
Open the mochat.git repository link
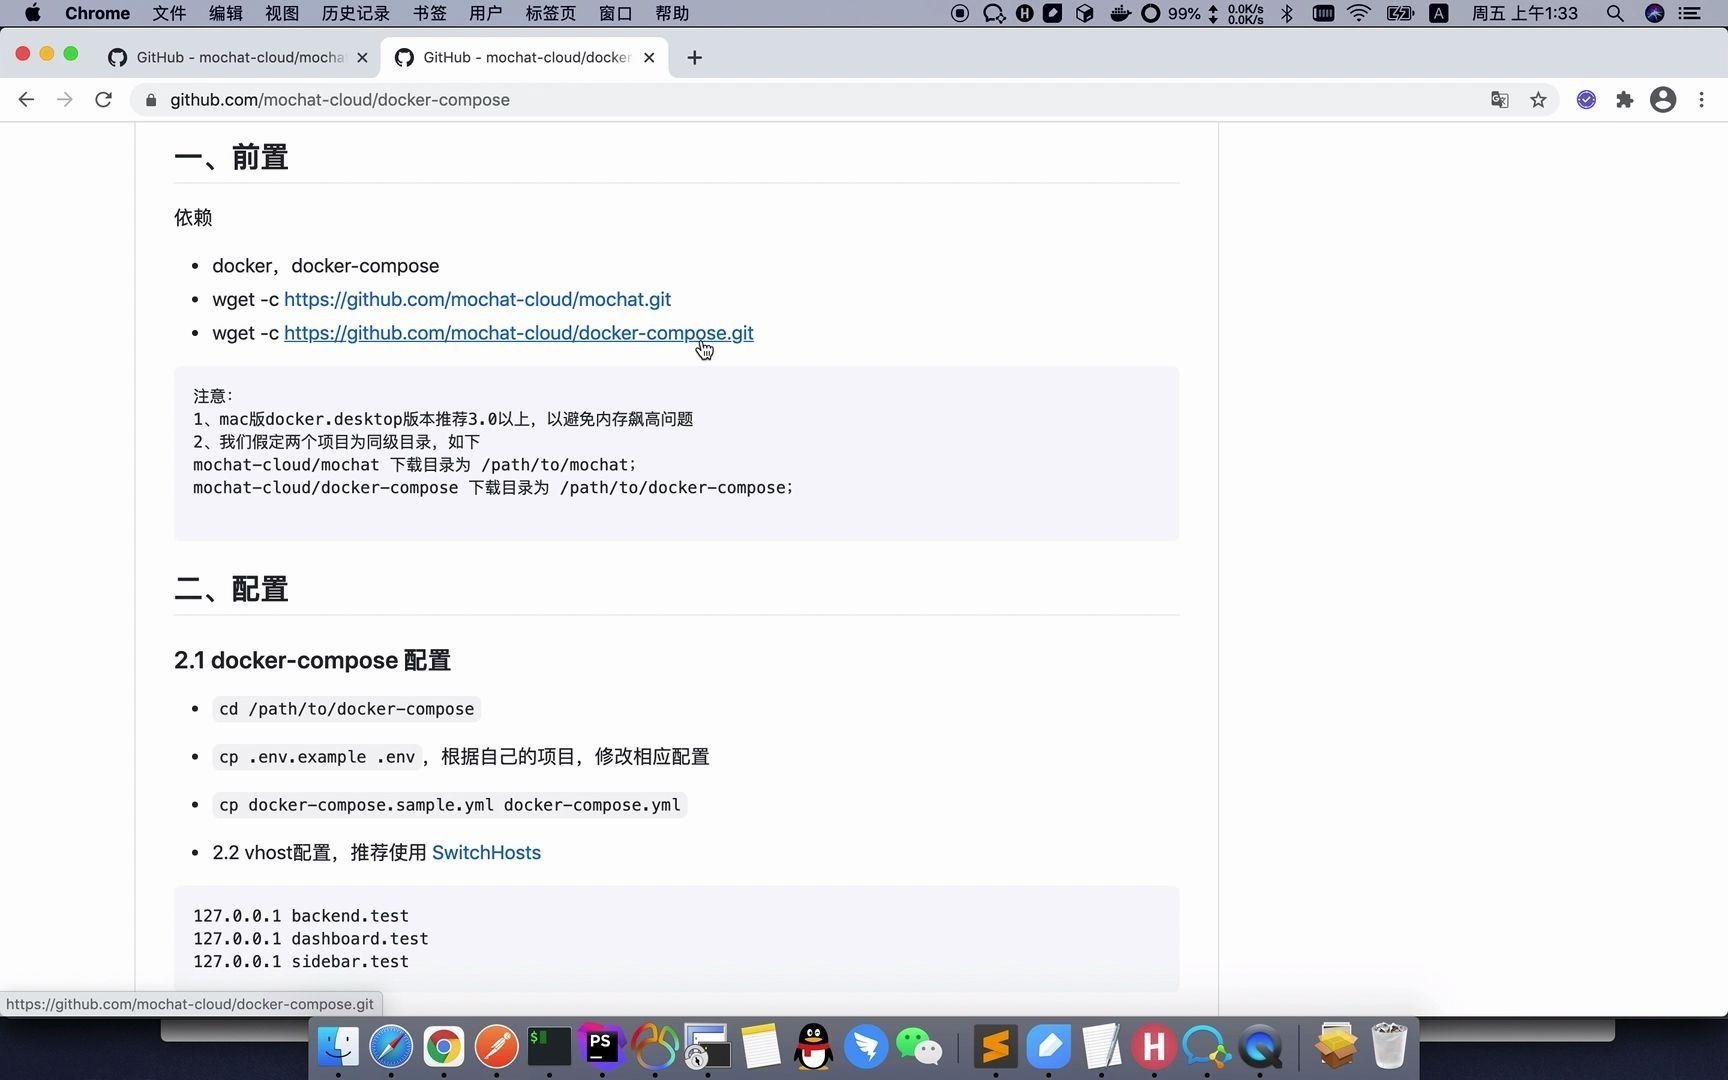(477, 299)
